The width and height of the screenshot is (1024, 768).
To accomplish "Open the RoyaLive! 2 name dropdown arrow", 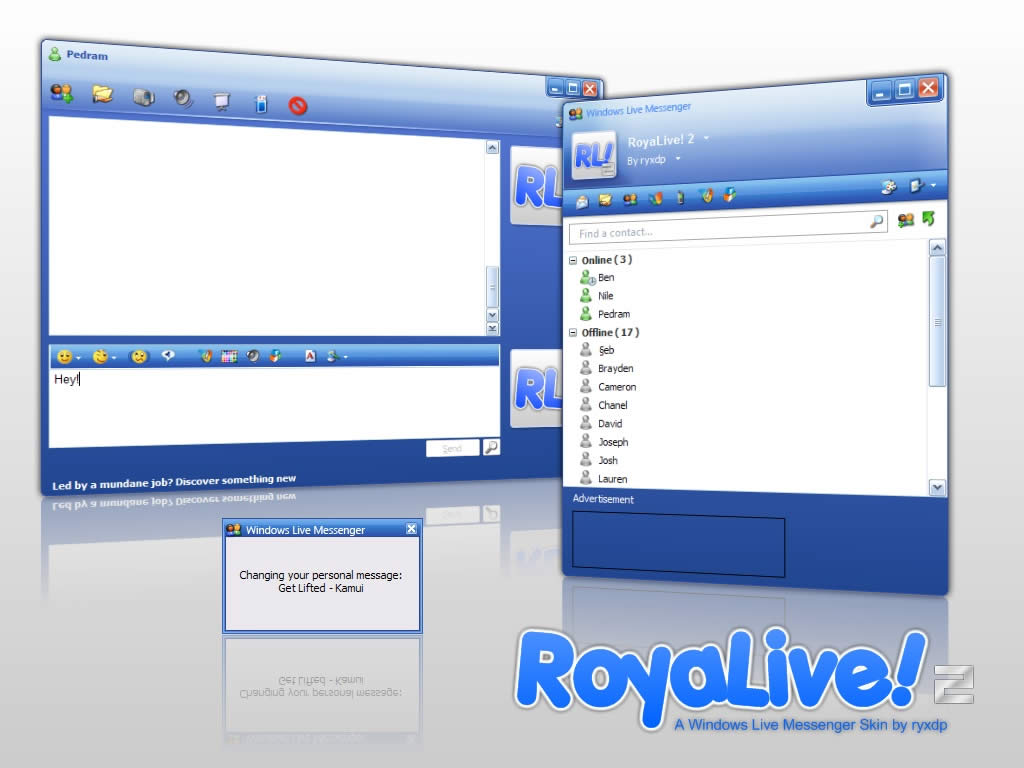I will point(706,138).
